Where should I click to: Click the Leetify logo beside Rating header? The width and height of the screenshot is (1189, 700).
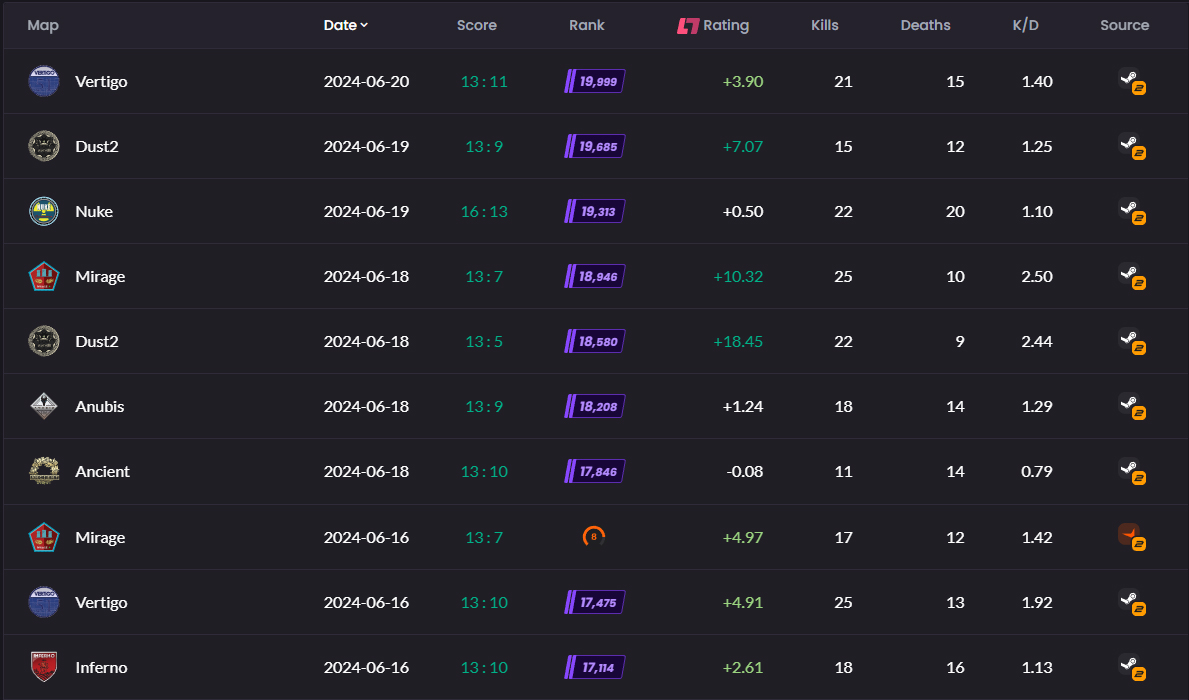tap(687, 26)
